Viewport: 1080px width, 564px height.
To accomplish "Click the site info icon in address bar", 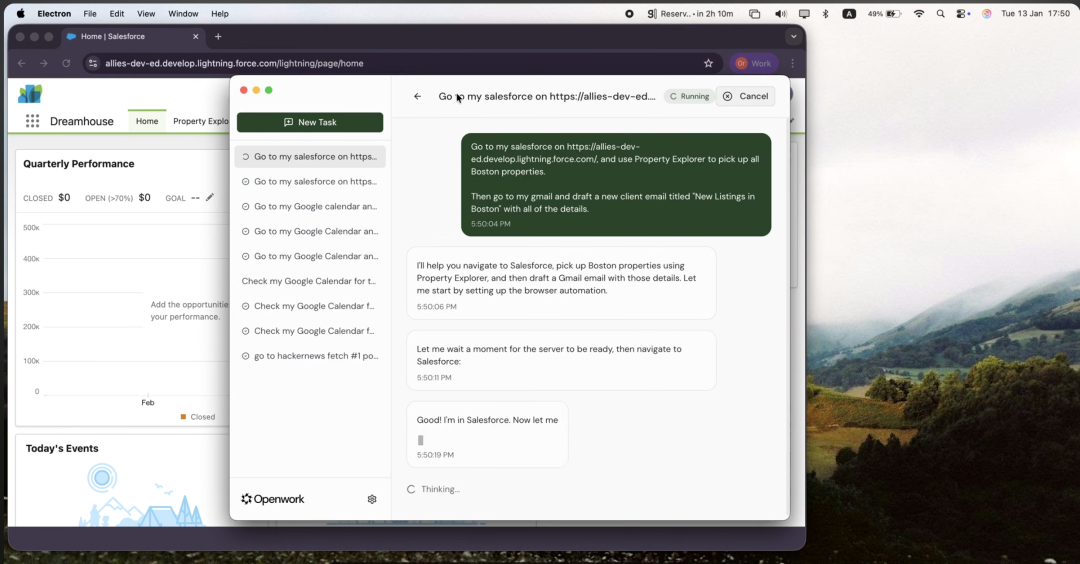I will (93, 63).
